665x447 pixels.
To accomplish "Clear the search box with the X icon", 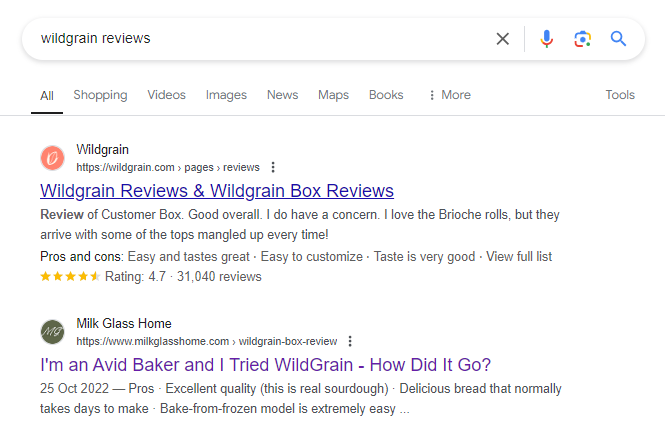I will (503, 39).
